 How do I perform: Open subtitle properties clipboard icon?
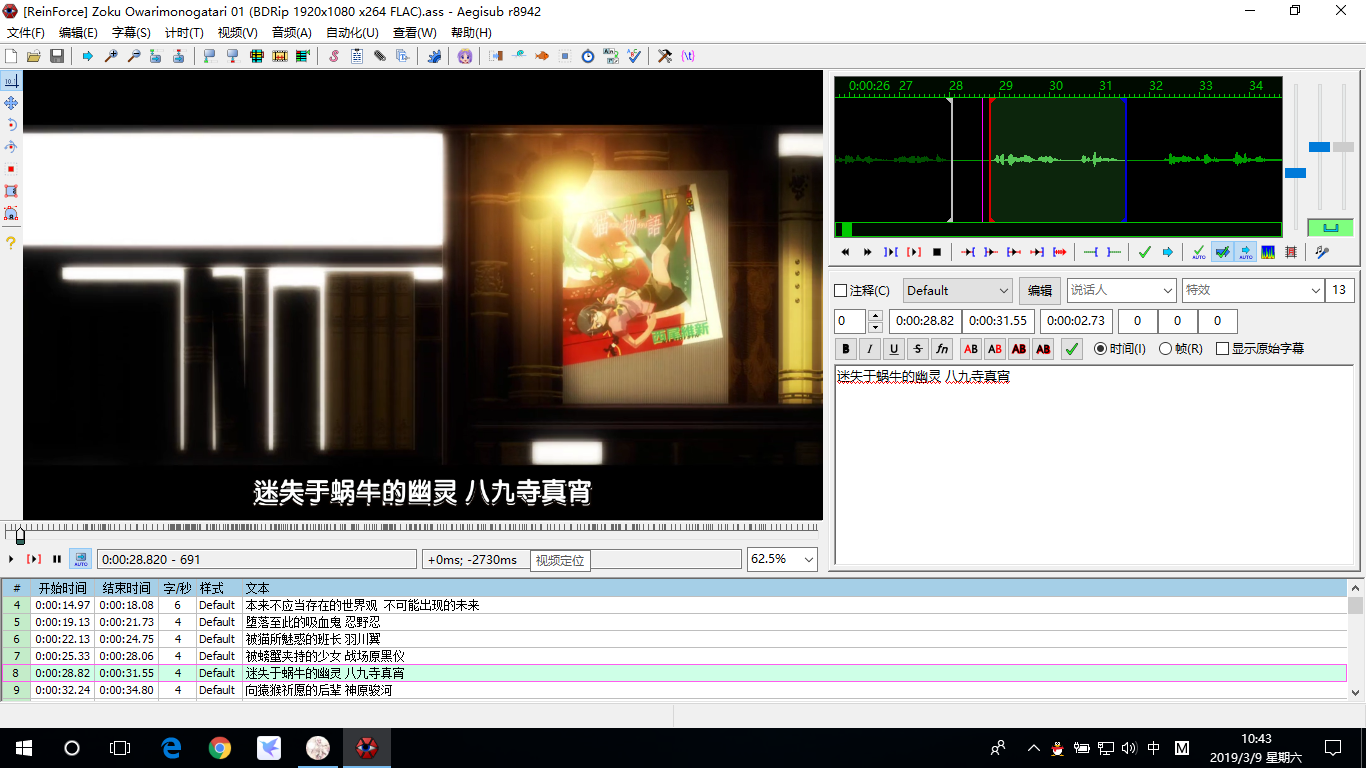click(357, 56)
